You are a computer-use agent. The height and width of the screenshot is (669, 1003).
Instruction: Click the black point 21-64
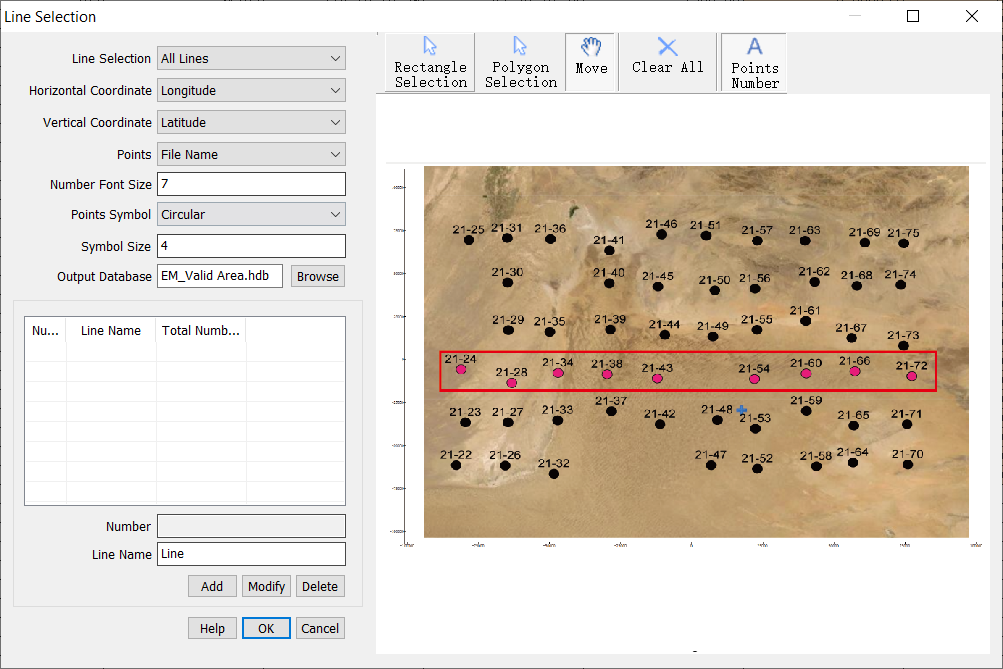point(853,462)
